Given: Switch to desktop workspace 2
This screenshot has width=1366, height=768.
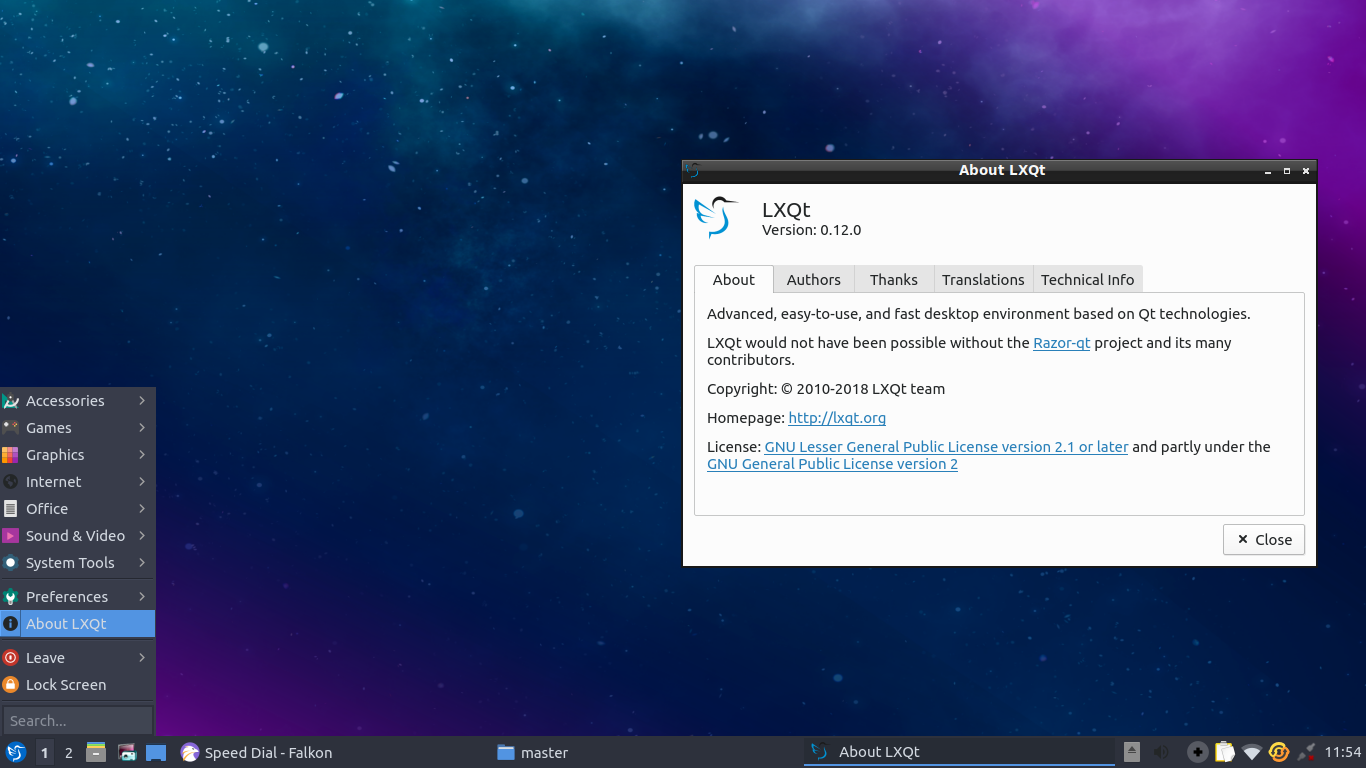Looking at the screenshot, I should coord(69,752).
